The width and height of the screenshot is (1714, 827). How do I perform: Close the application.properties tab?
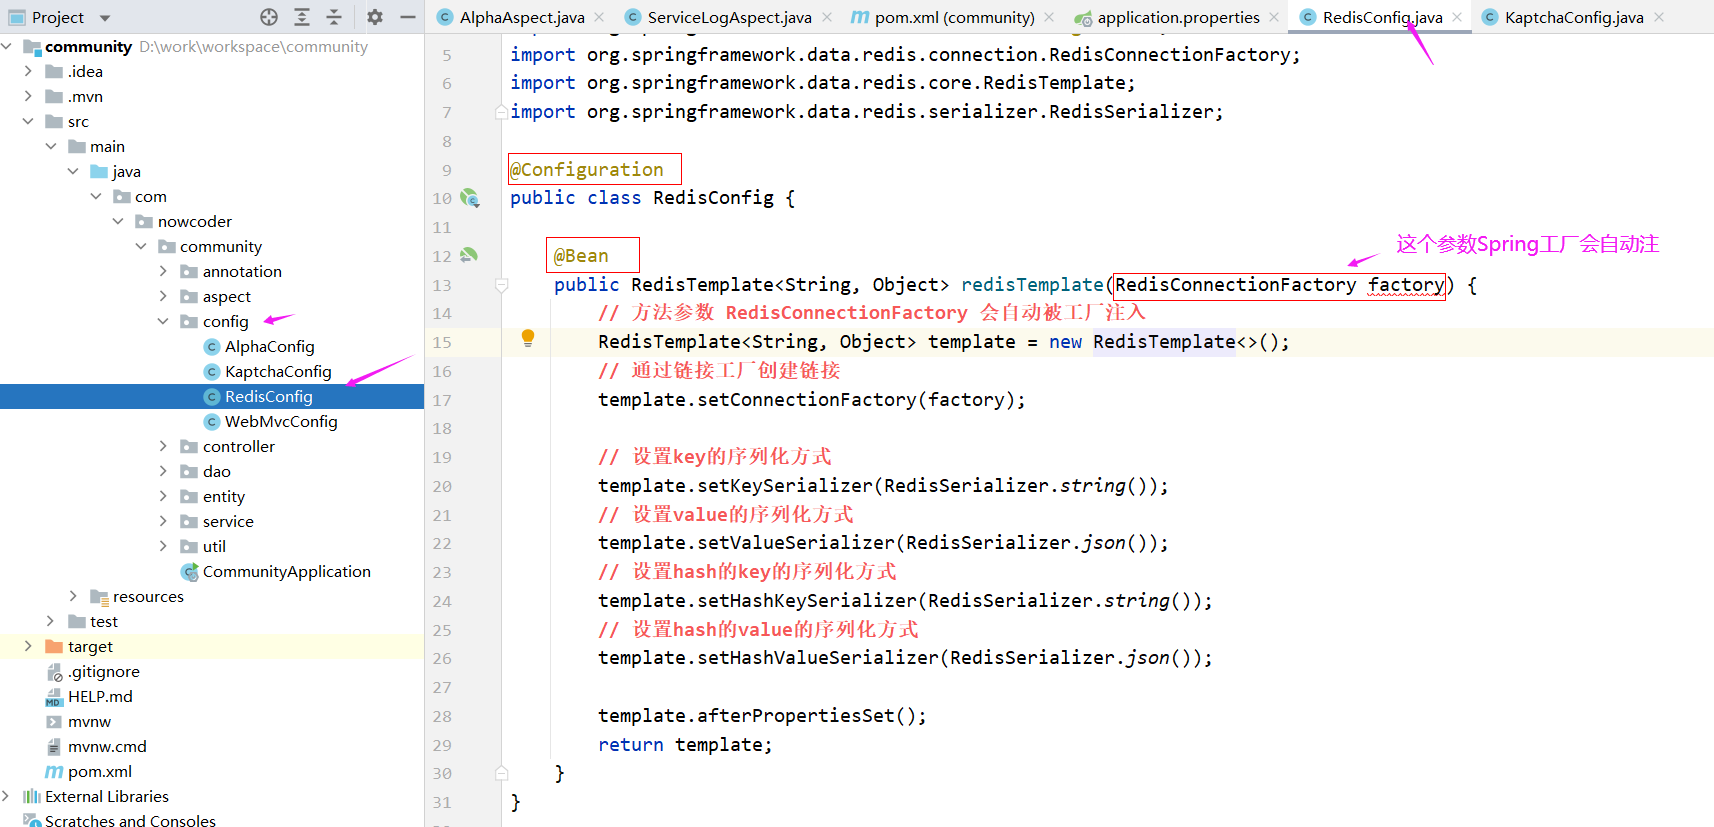tap(1274, 17)
